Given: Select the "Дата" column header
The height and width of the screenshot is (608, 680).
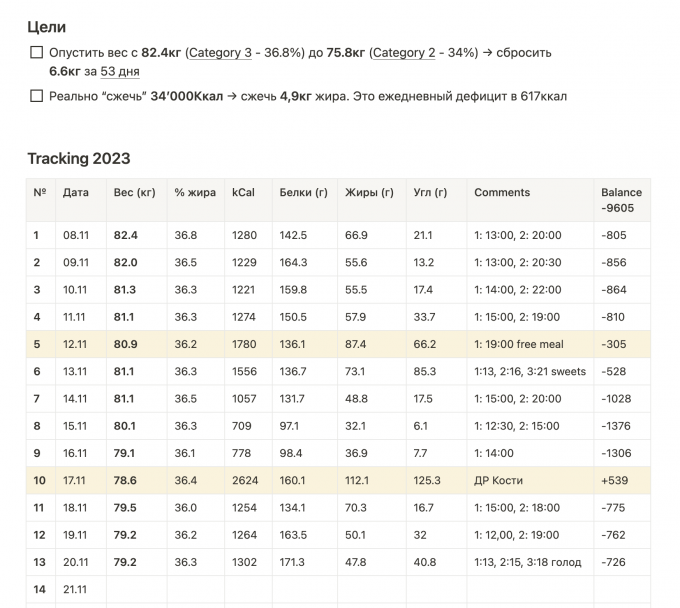Looking at the screenshot, I should 75,192.
